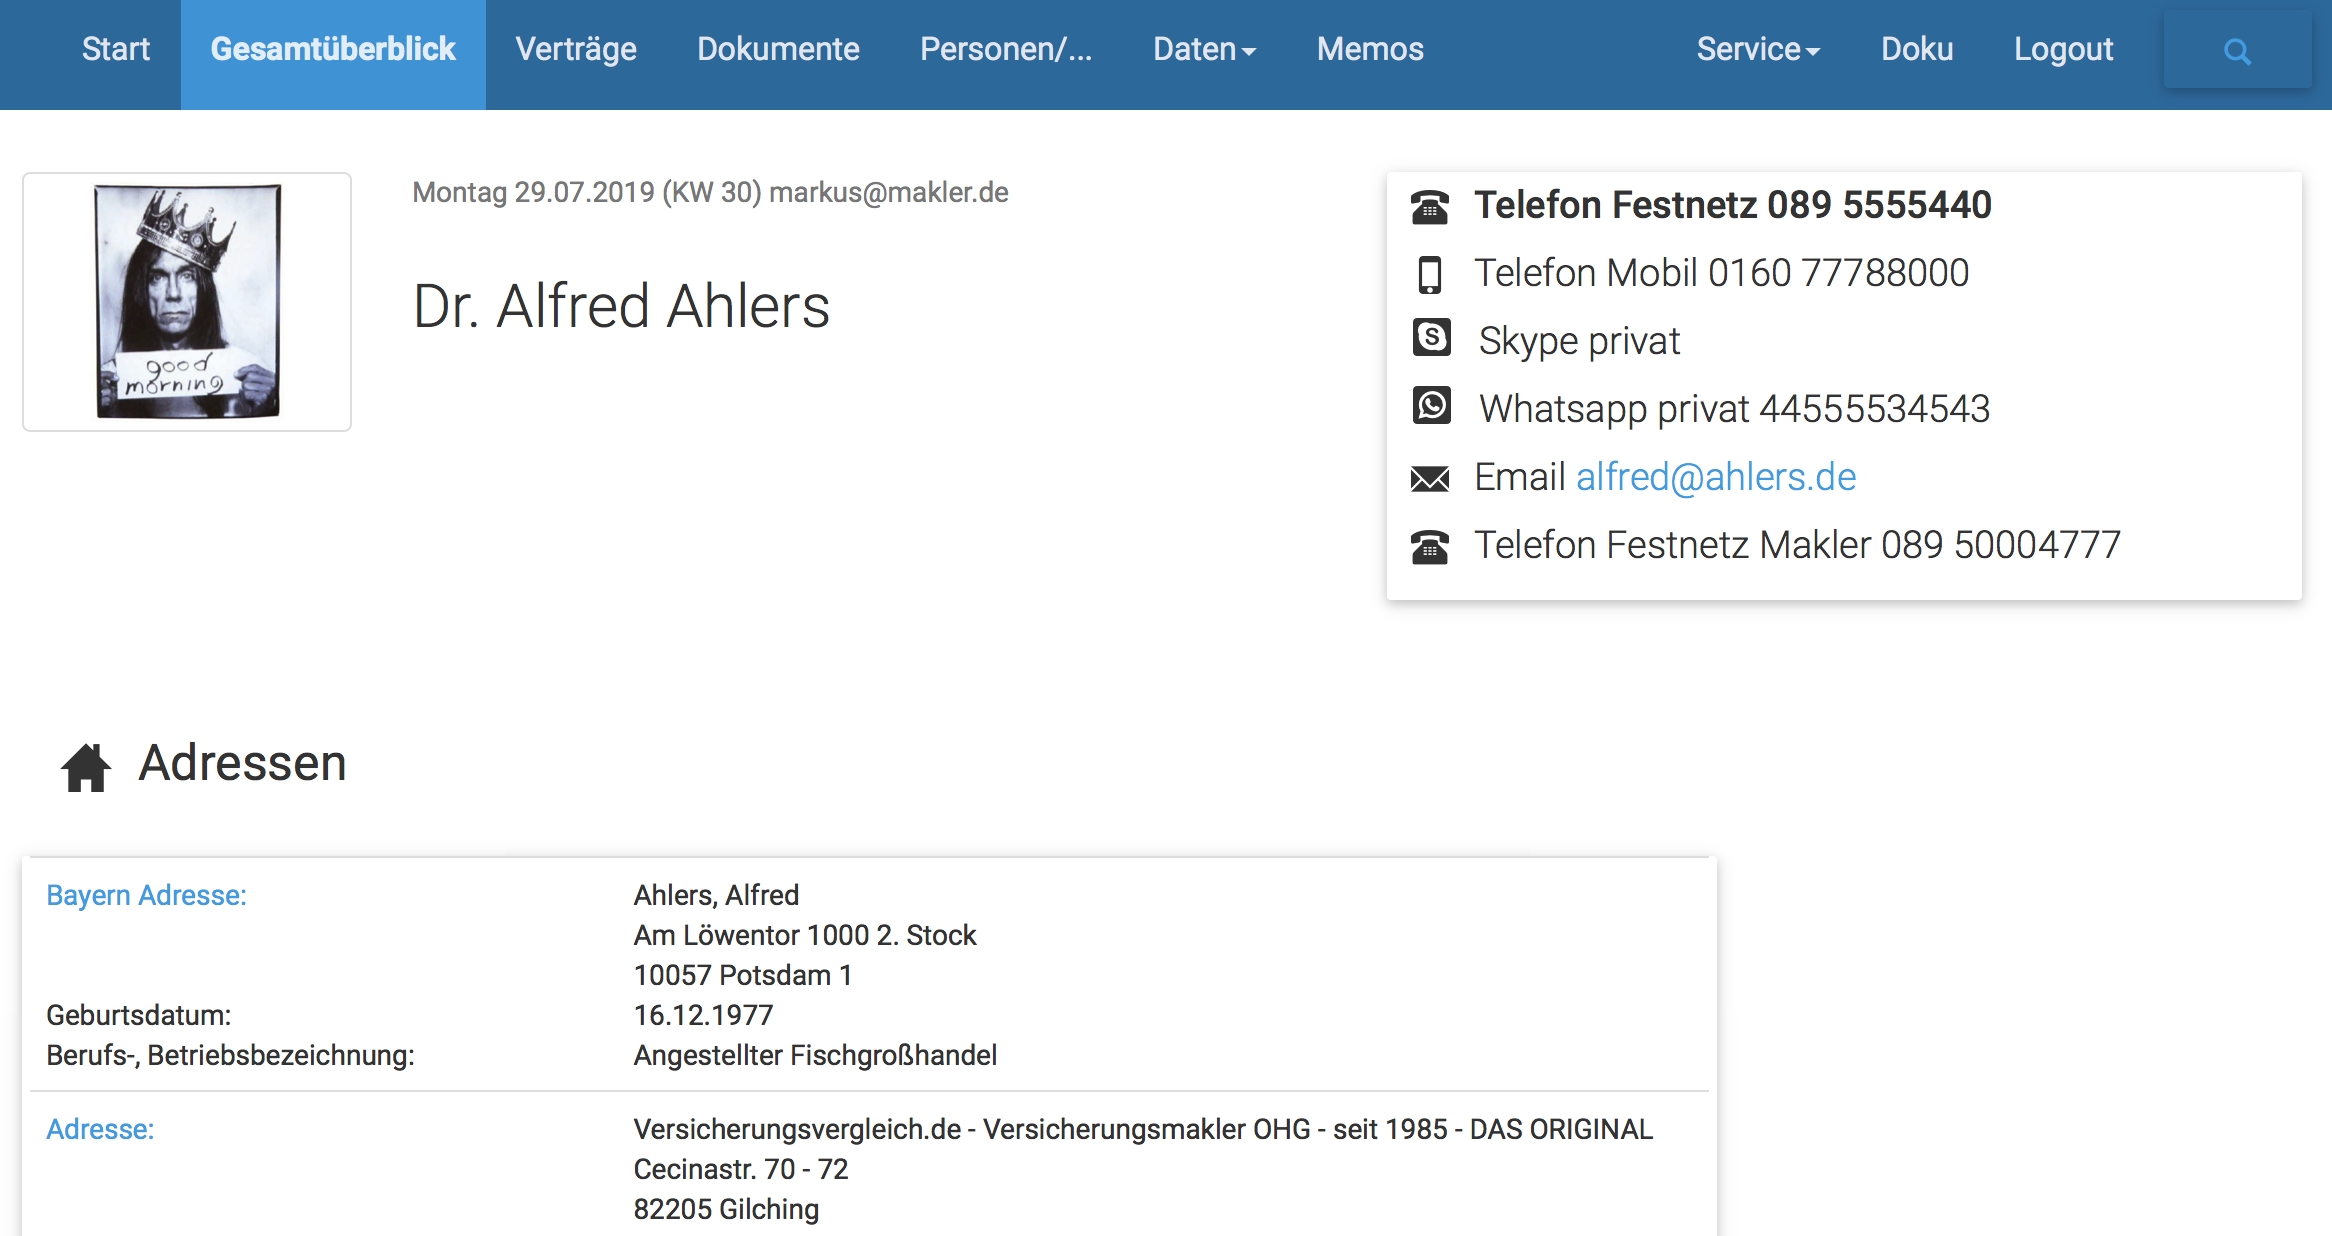The width and height of the screenshot is (2332, 1236).
Task: Expand the Daten dropdown menu
Action: (x=1204, y=50)
